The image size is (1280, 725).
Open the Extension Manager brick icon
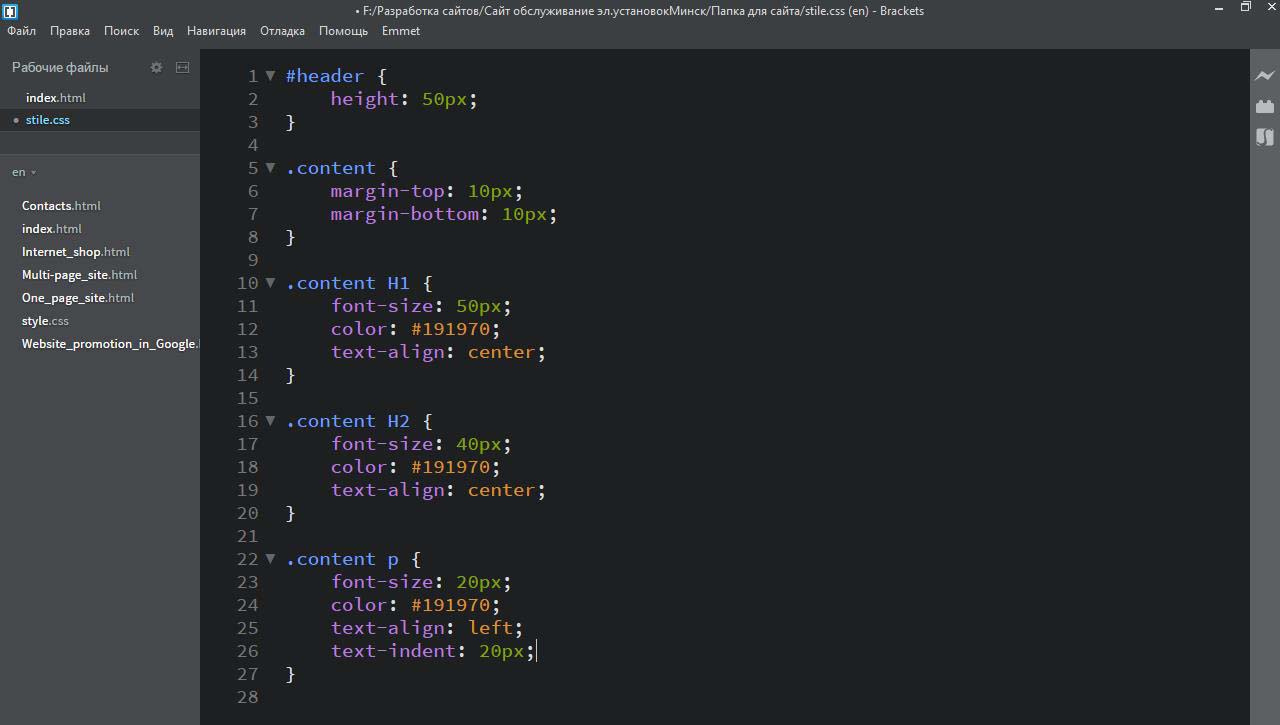coord(1265,106)
